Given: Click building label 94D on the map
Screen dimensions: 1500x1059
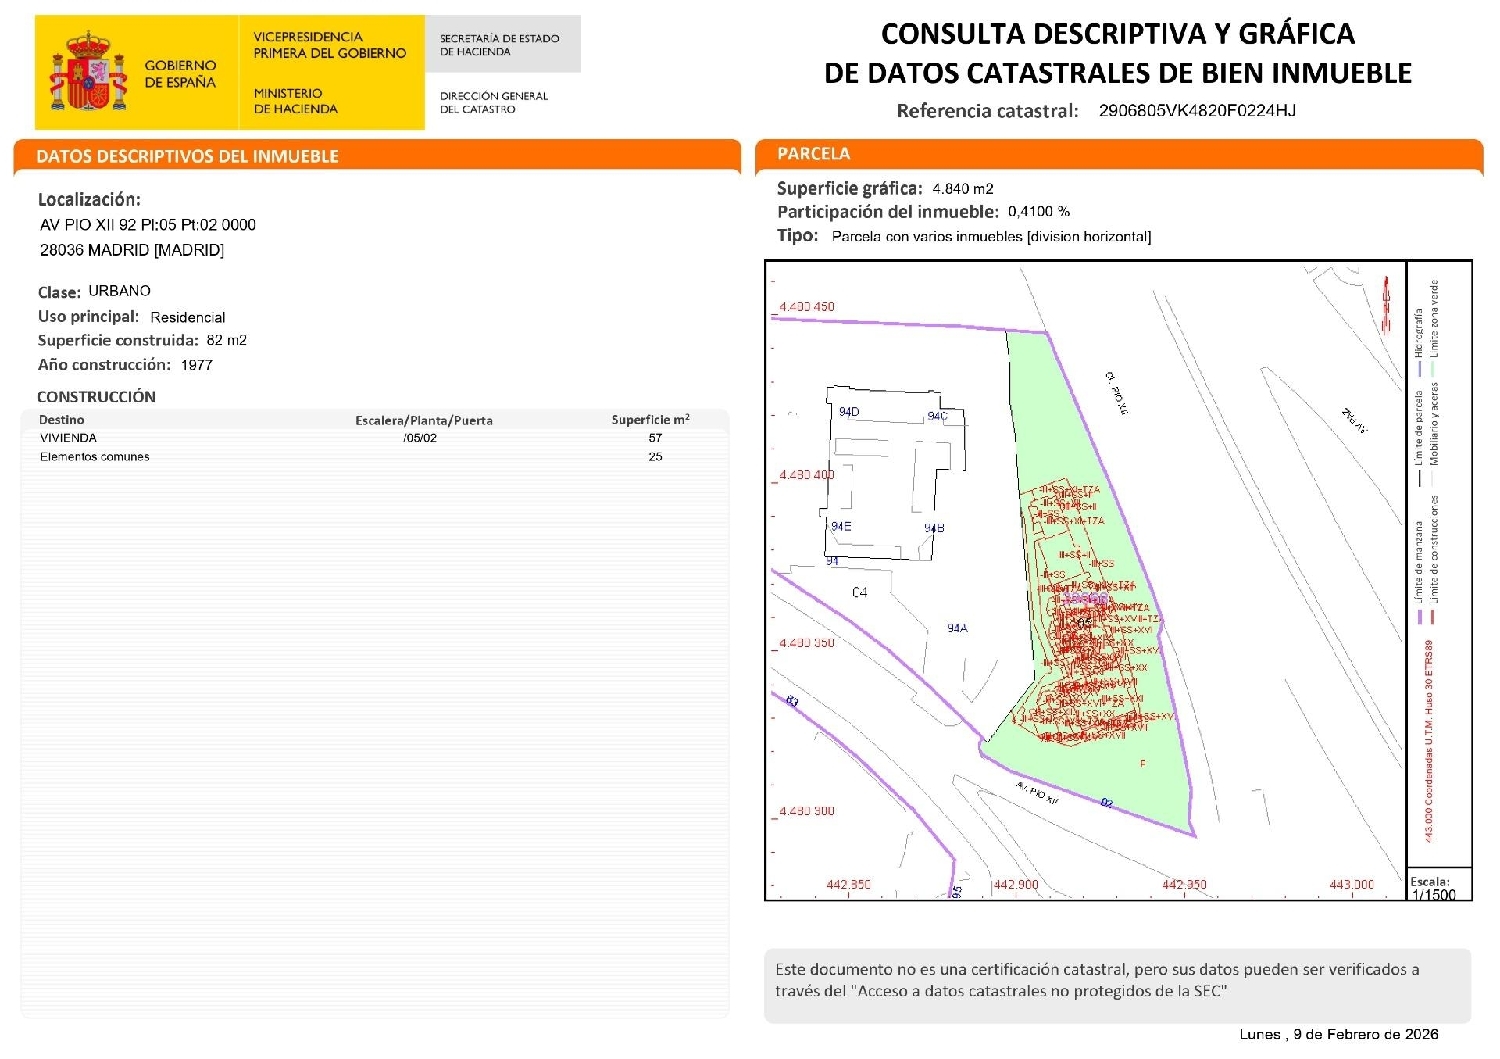Looking at the screenshot, I should point(849,412).
